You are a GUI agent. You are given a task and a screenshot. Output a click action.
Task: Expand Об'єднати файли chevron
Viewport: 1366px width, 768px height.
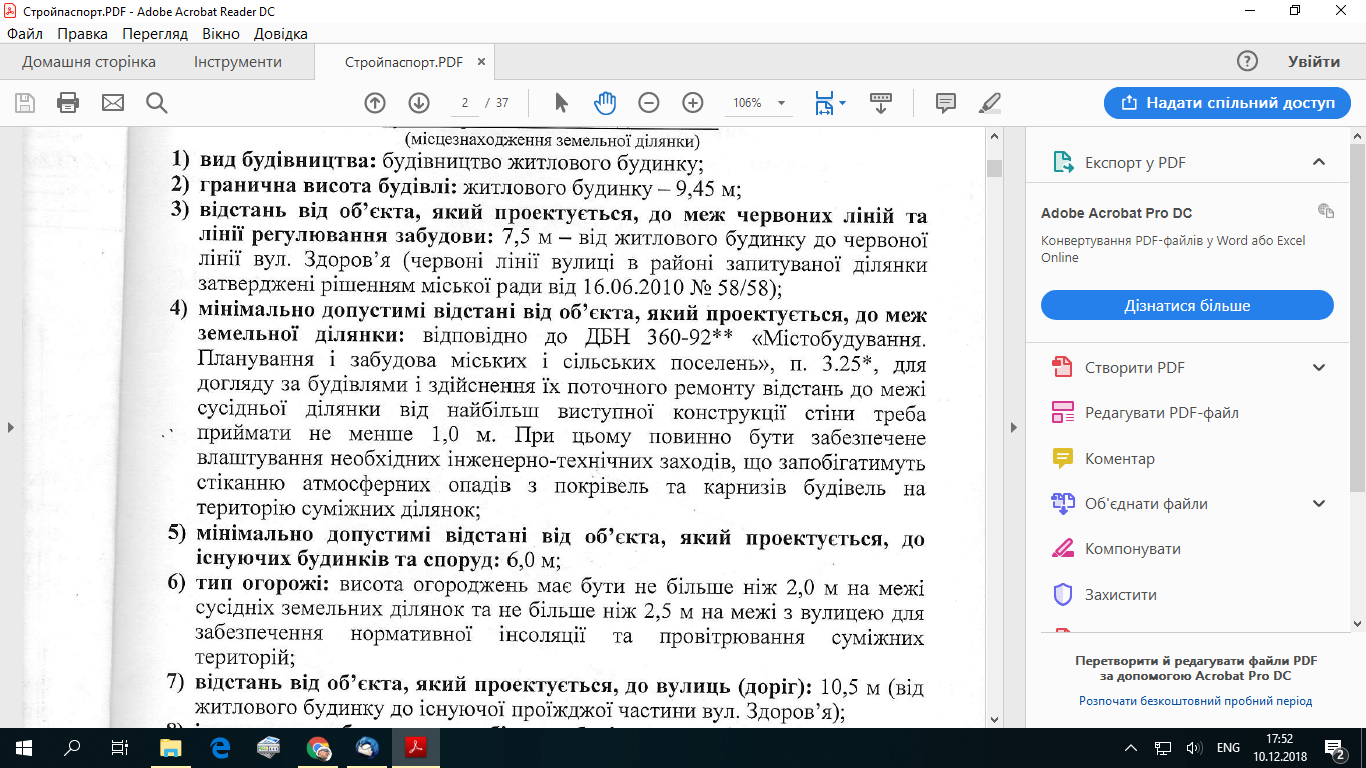1319,503
